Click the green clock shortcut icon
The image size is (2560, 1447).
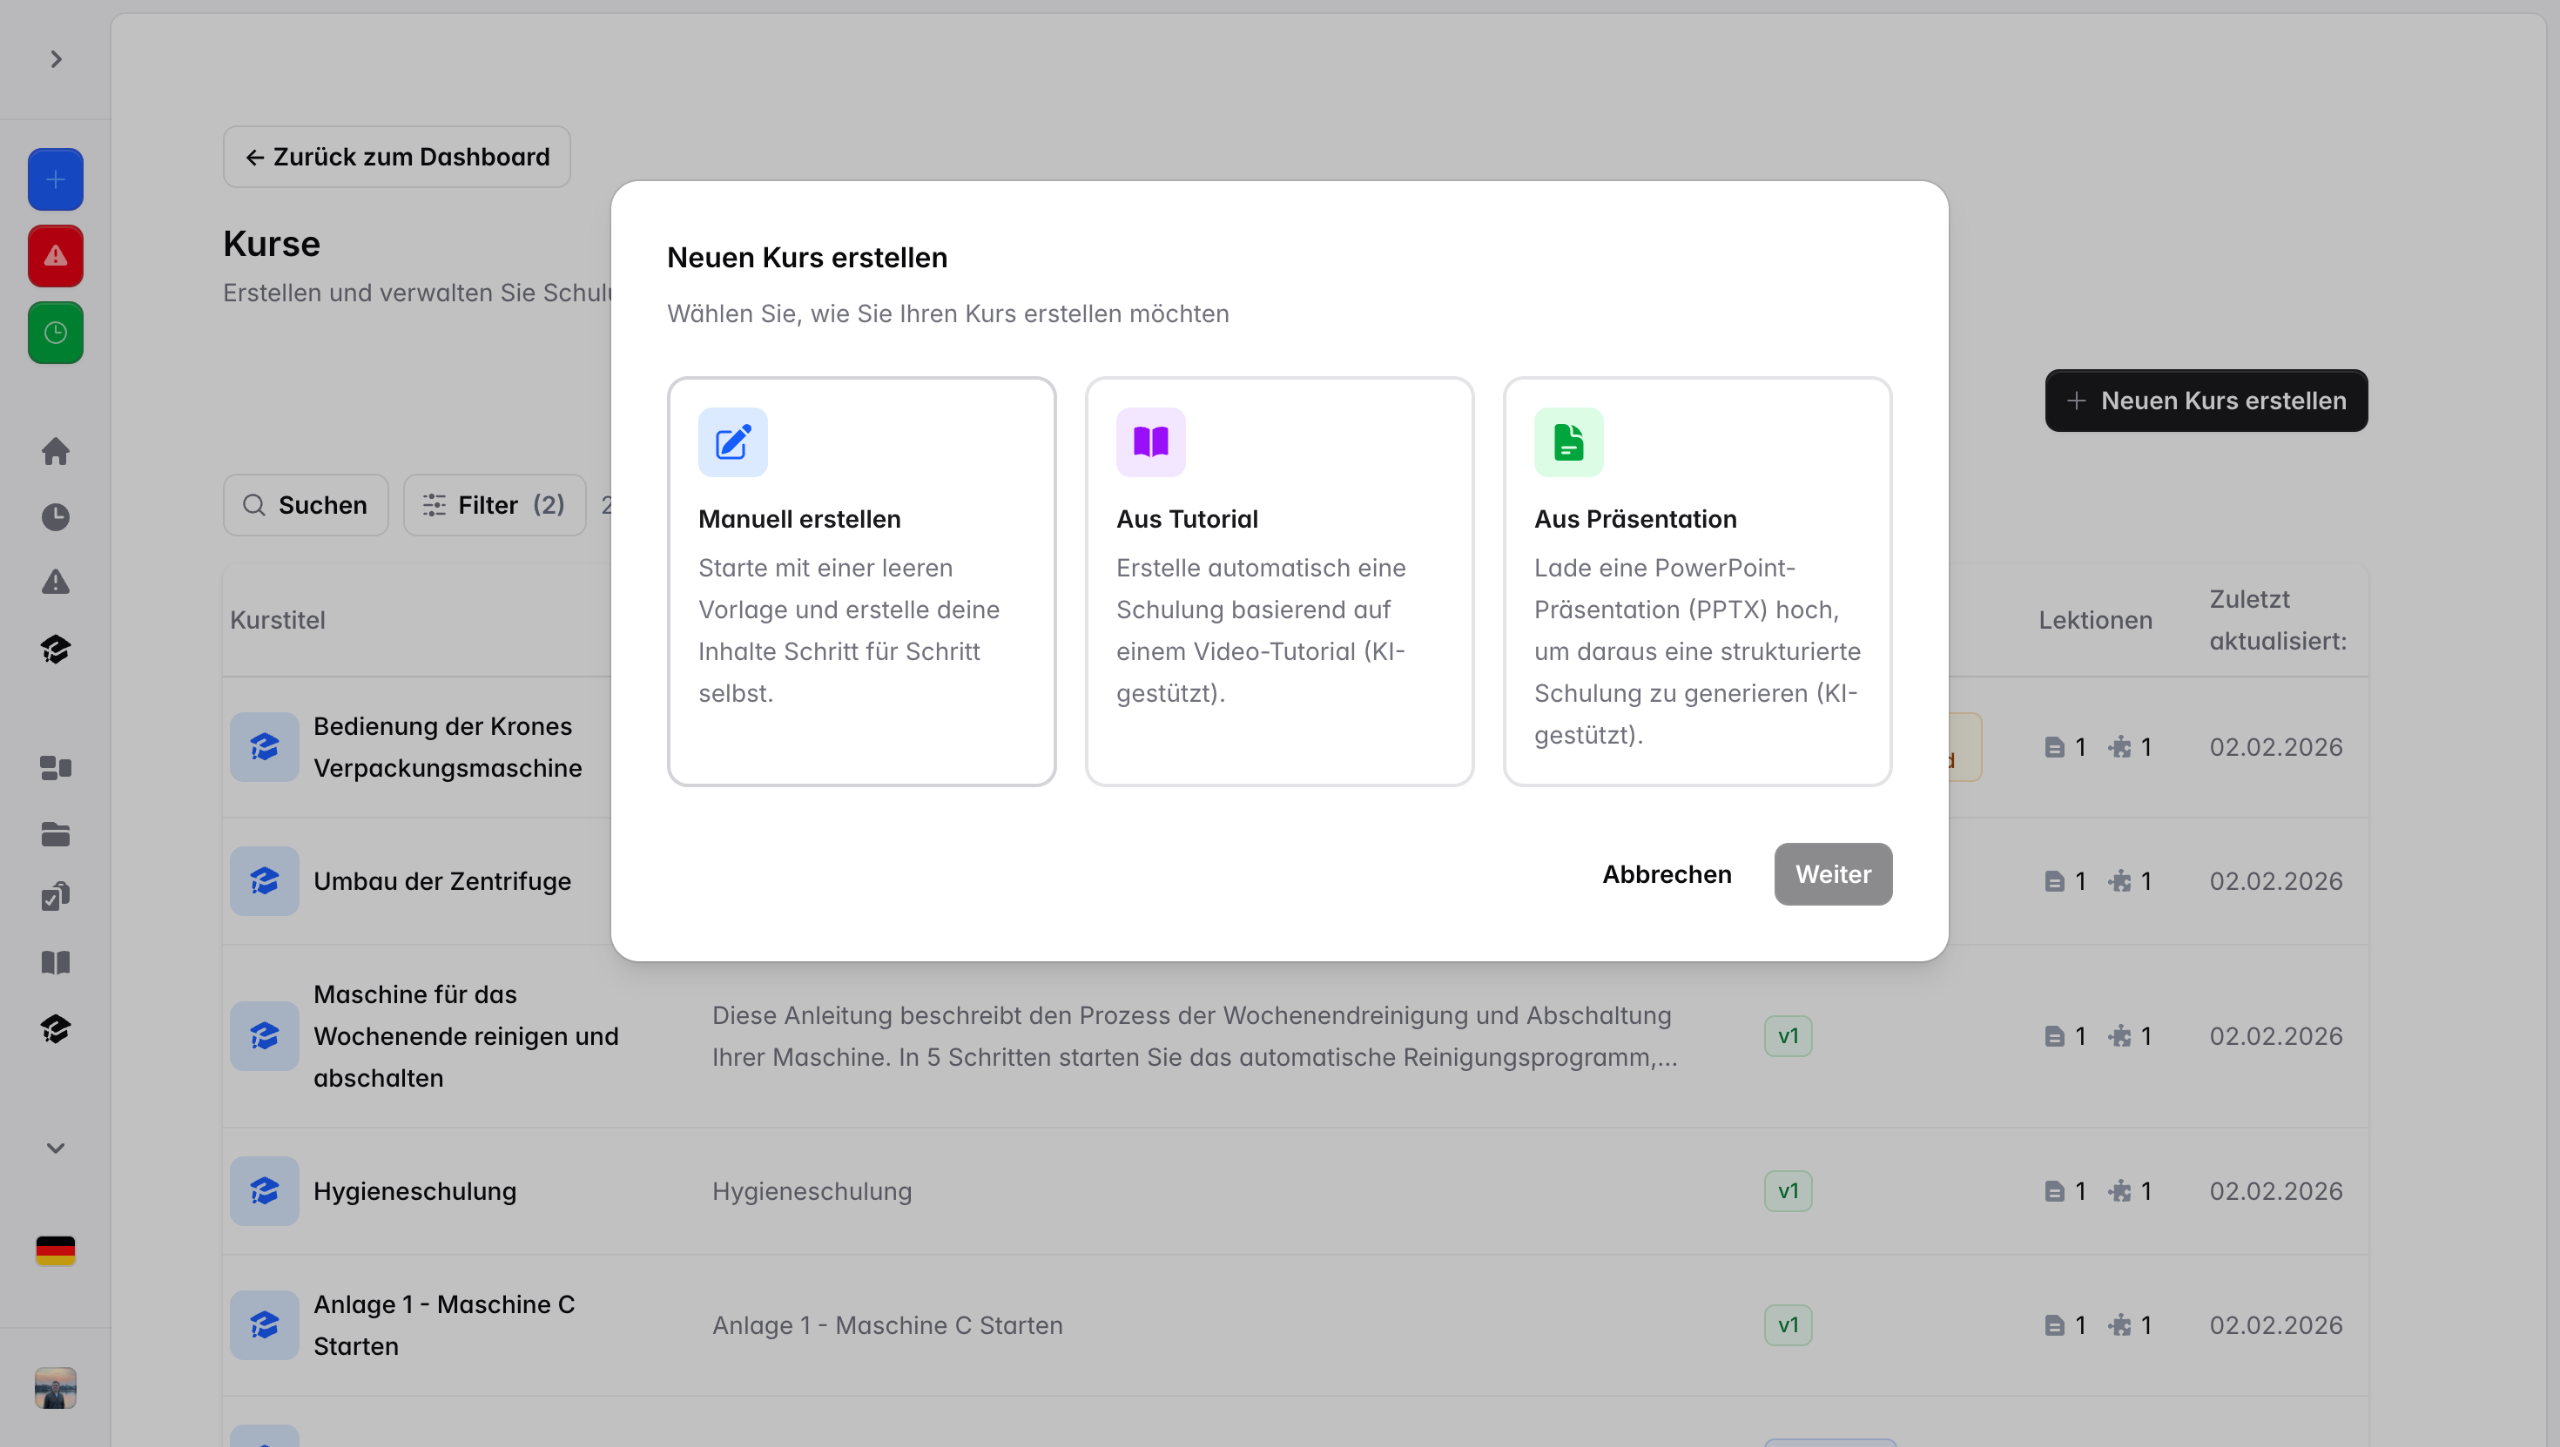[55, 333]
